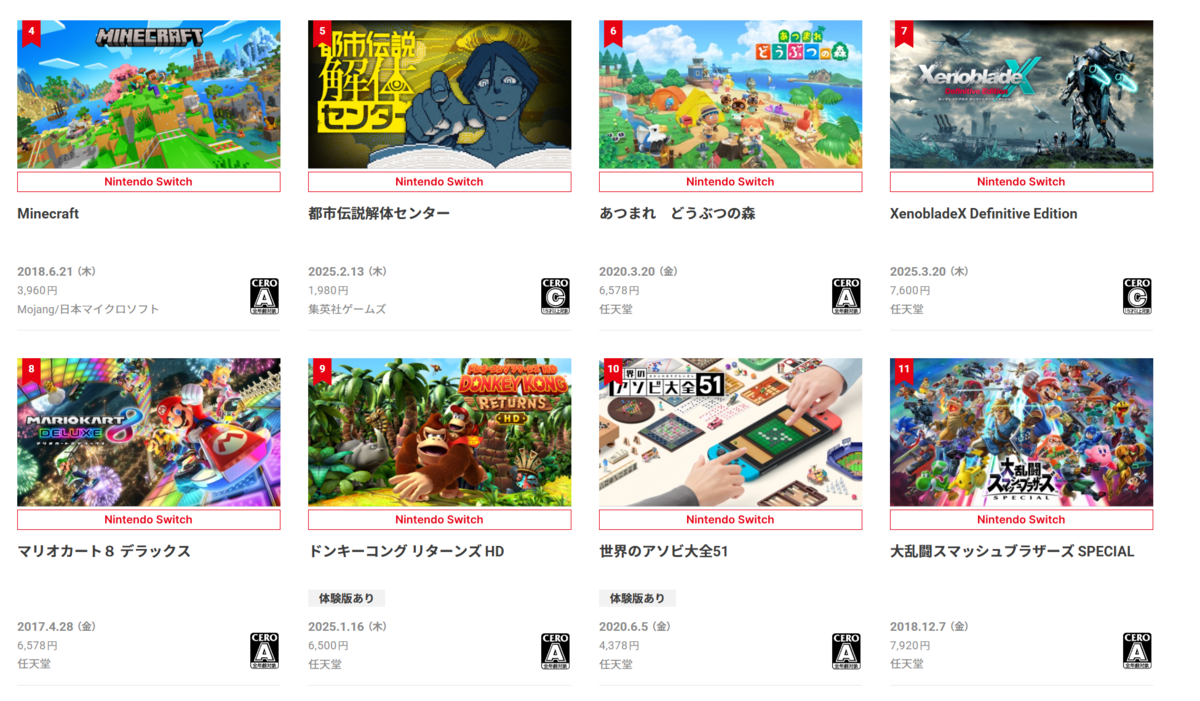Click the 大乱闘スマッシュブラザーズ SPECIAL title
Screen dimensions: 1200x701
(x=1012, y=551)
